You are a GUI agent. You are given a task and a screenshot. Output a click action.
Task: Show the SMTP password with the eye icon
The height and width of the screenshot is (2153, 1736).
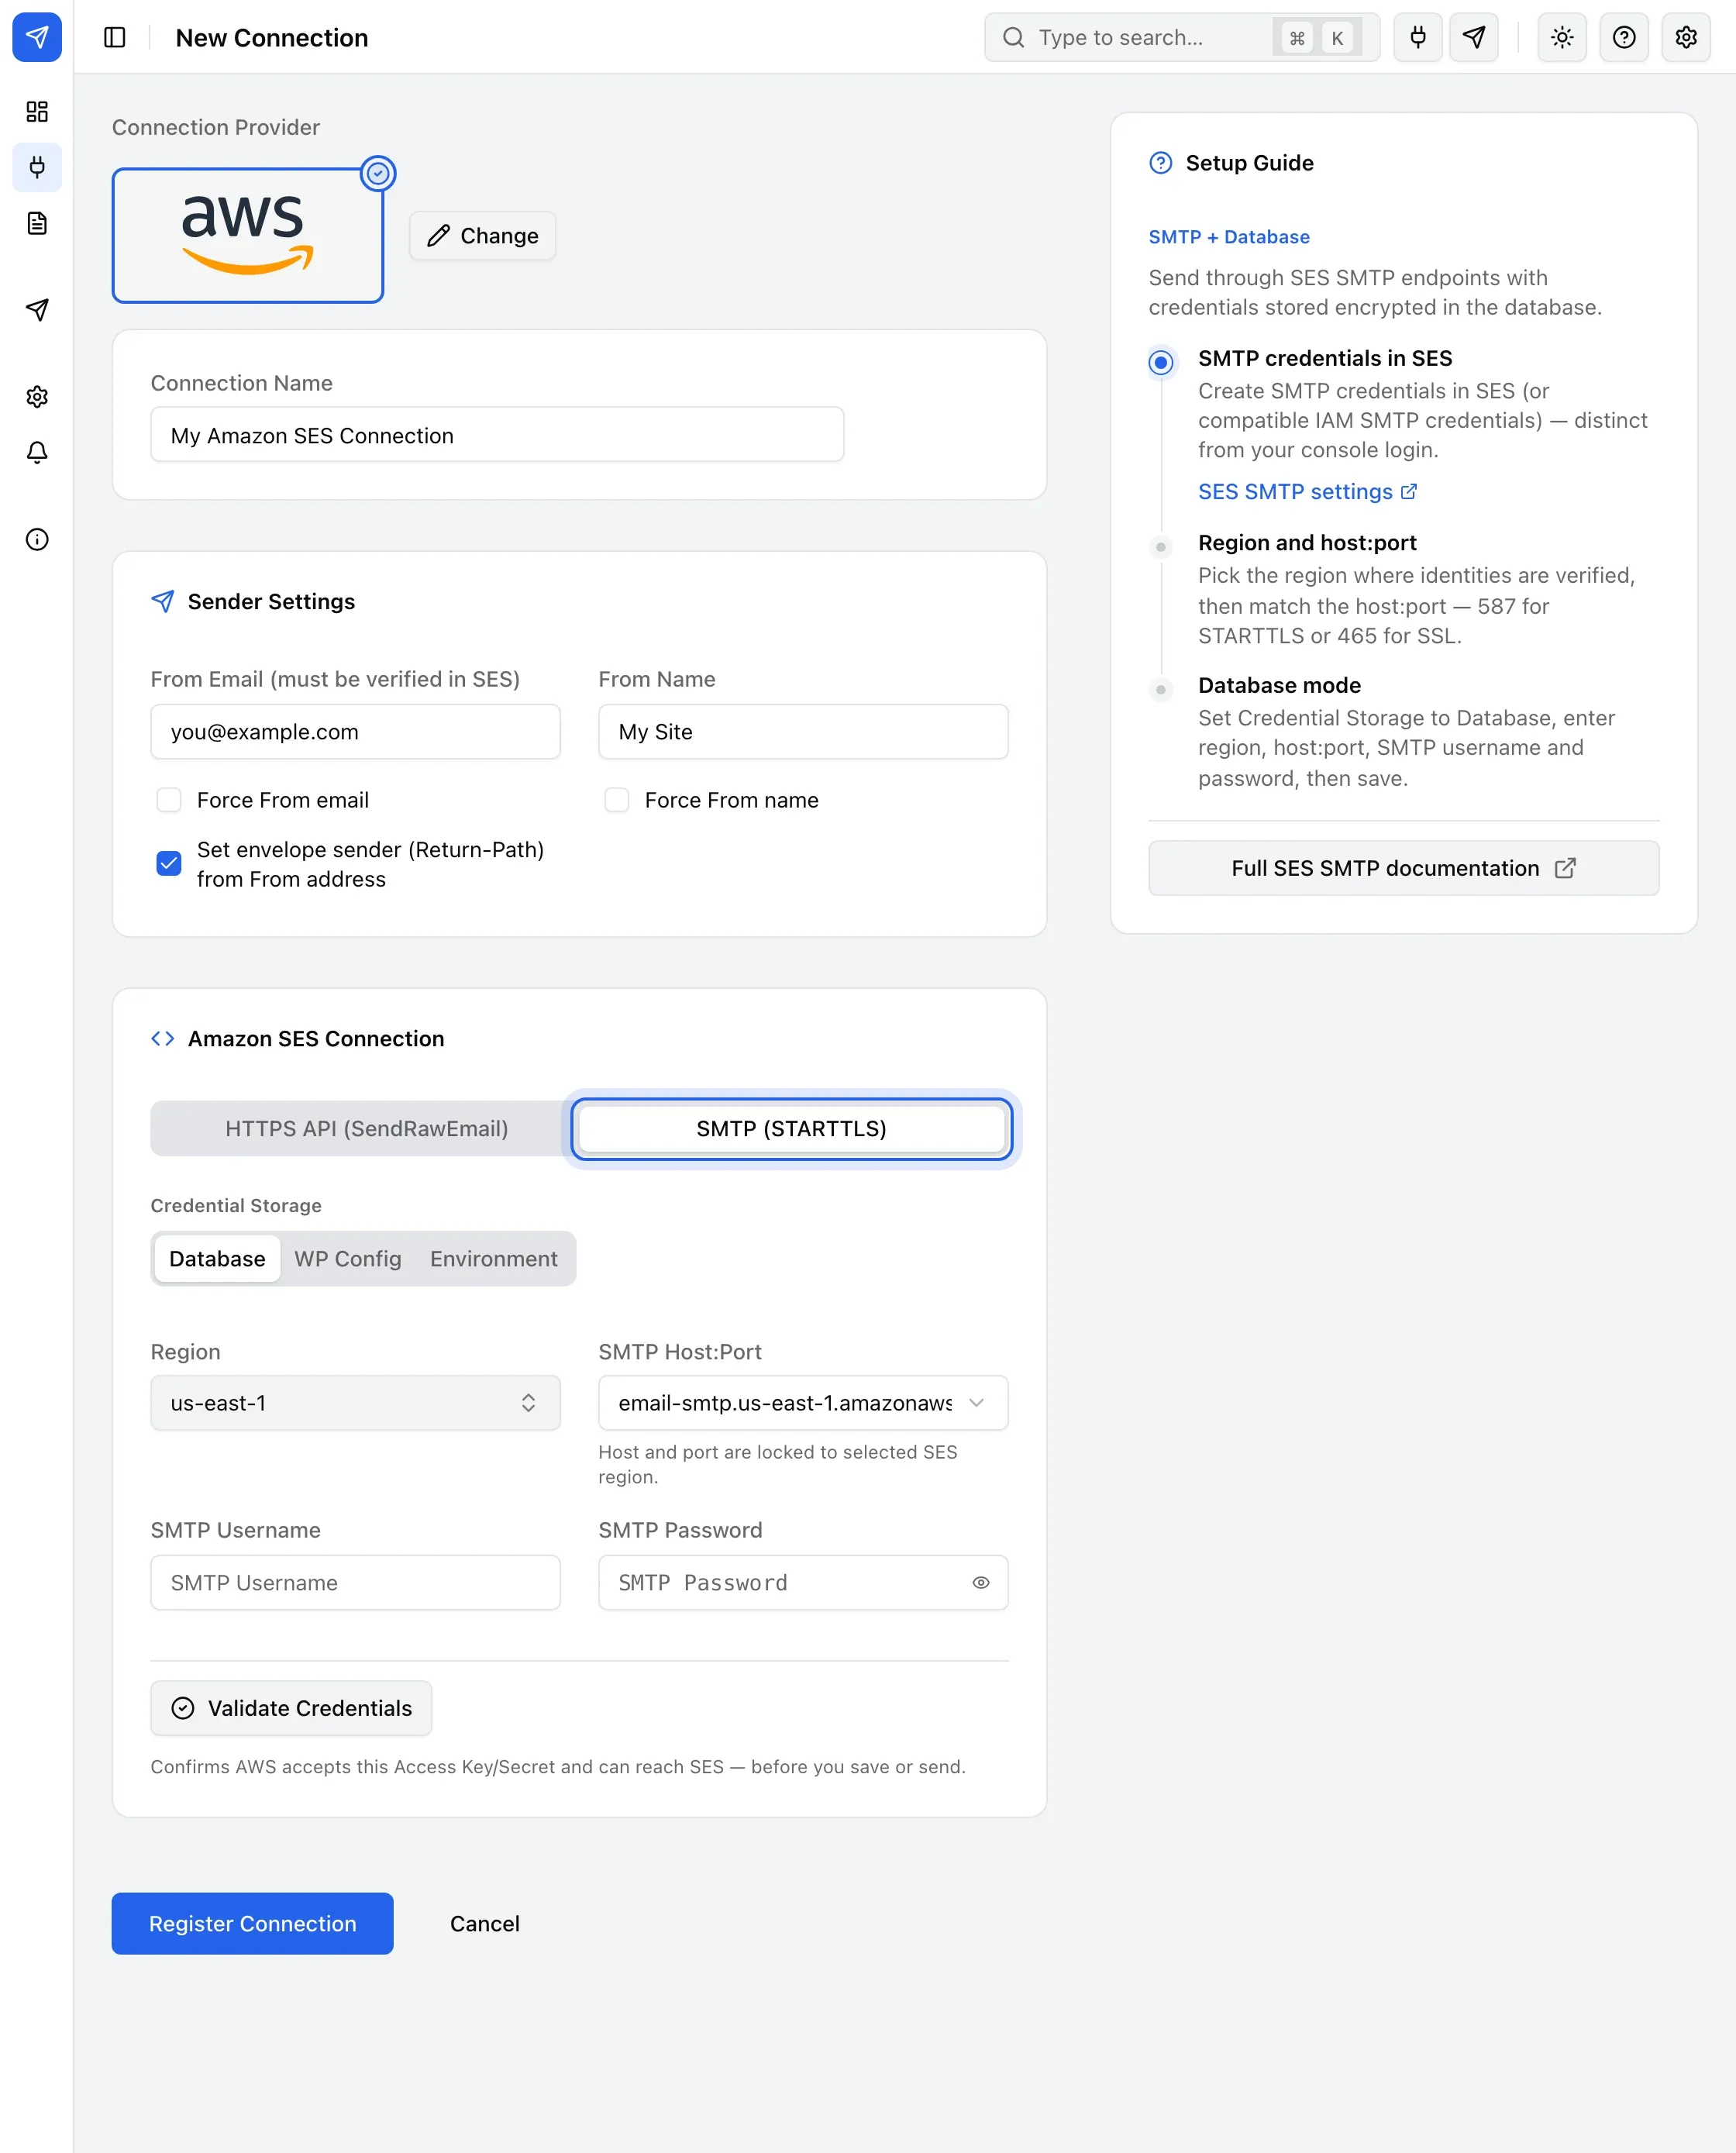(x=981, y=1583)
